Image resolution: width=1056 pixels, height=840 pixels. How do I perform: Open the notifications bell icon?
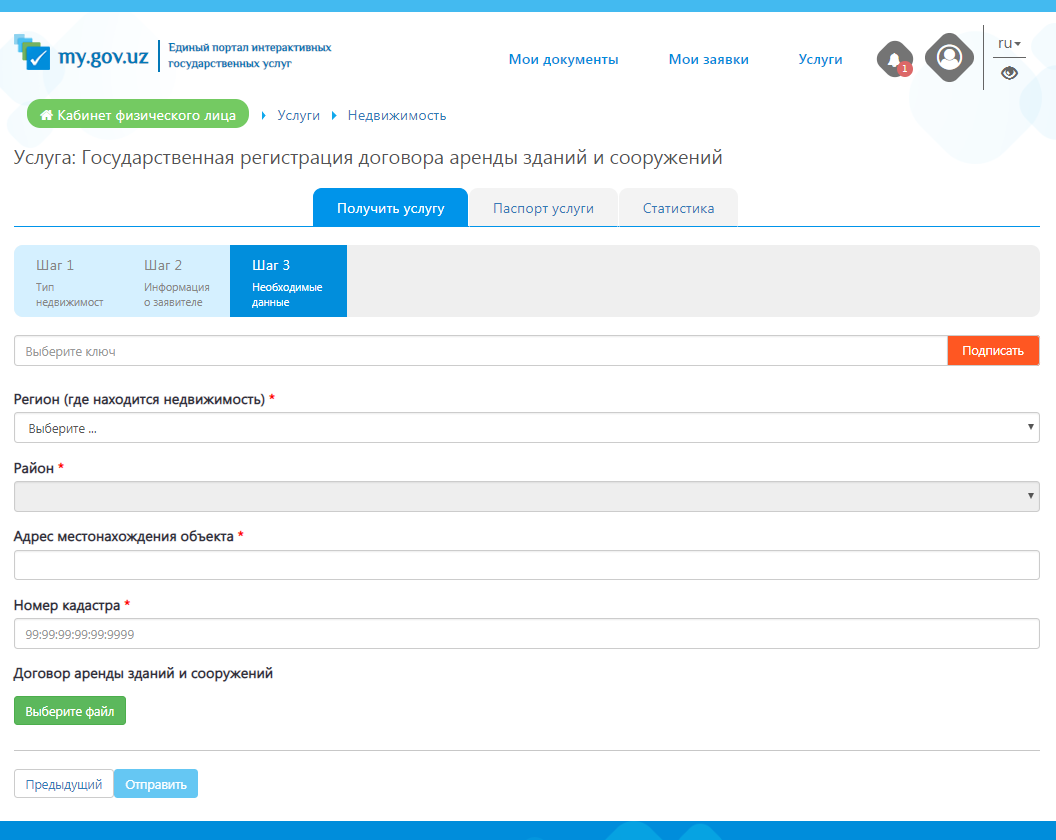coord(894,59)
